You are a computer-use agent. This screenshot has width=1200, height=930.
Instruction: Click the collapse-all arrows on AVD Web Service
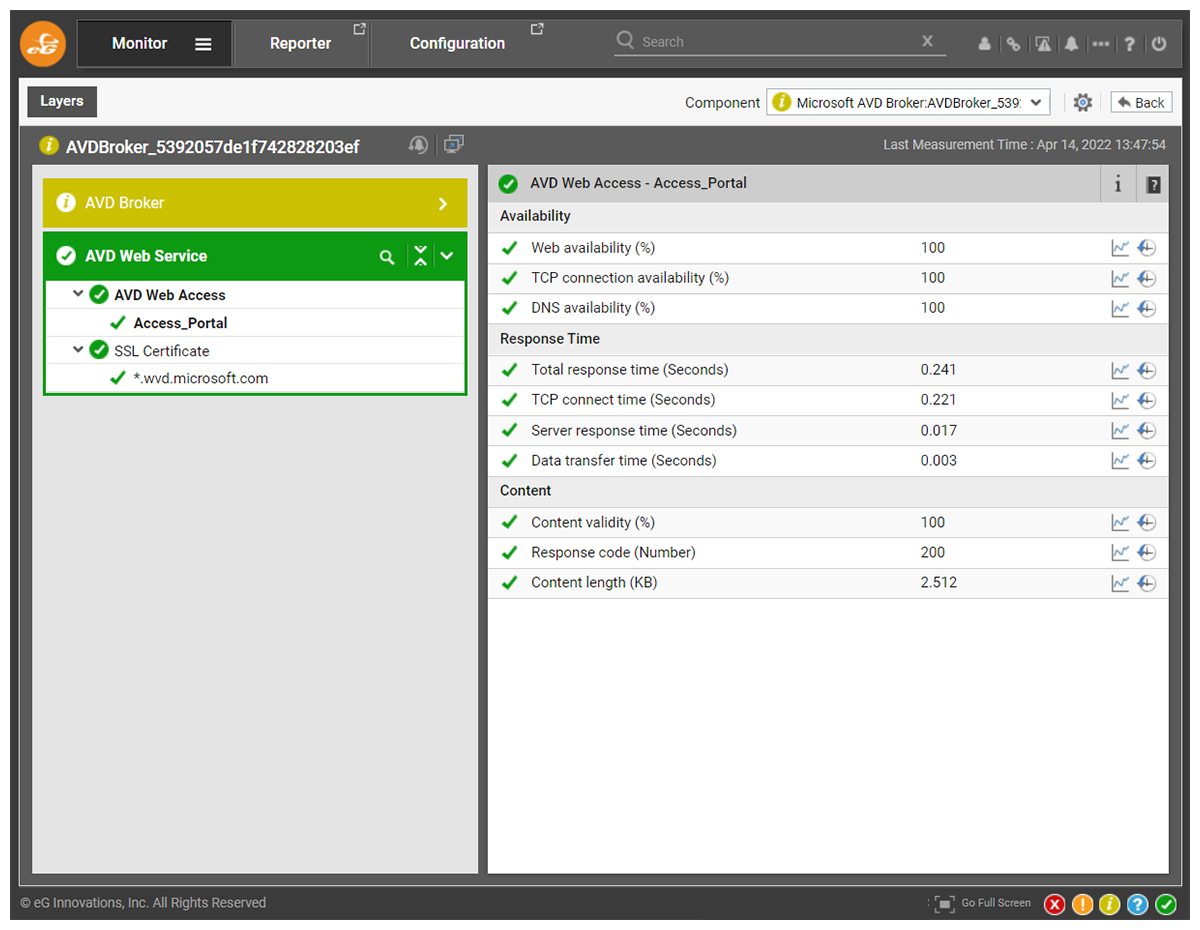pyautogui.click(x=420, y=256)
